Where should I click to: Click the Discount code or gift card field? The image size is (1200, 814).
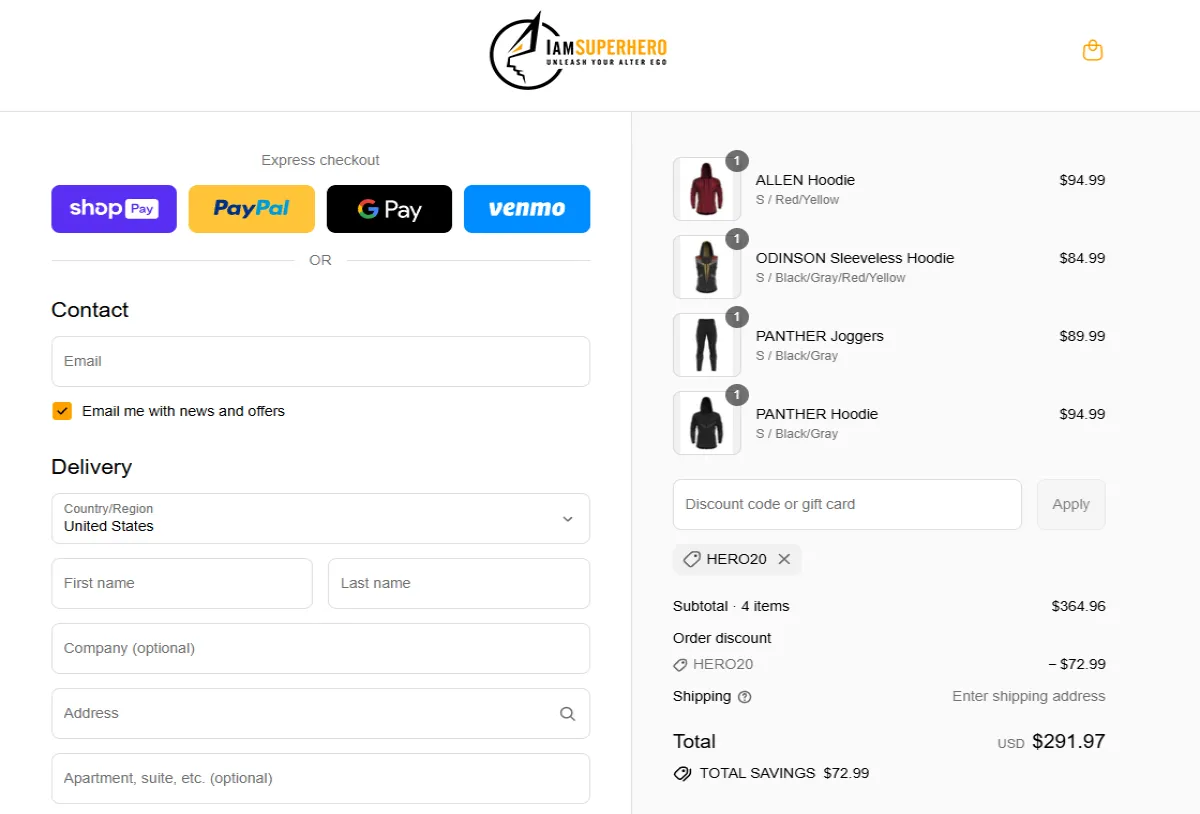847,504
